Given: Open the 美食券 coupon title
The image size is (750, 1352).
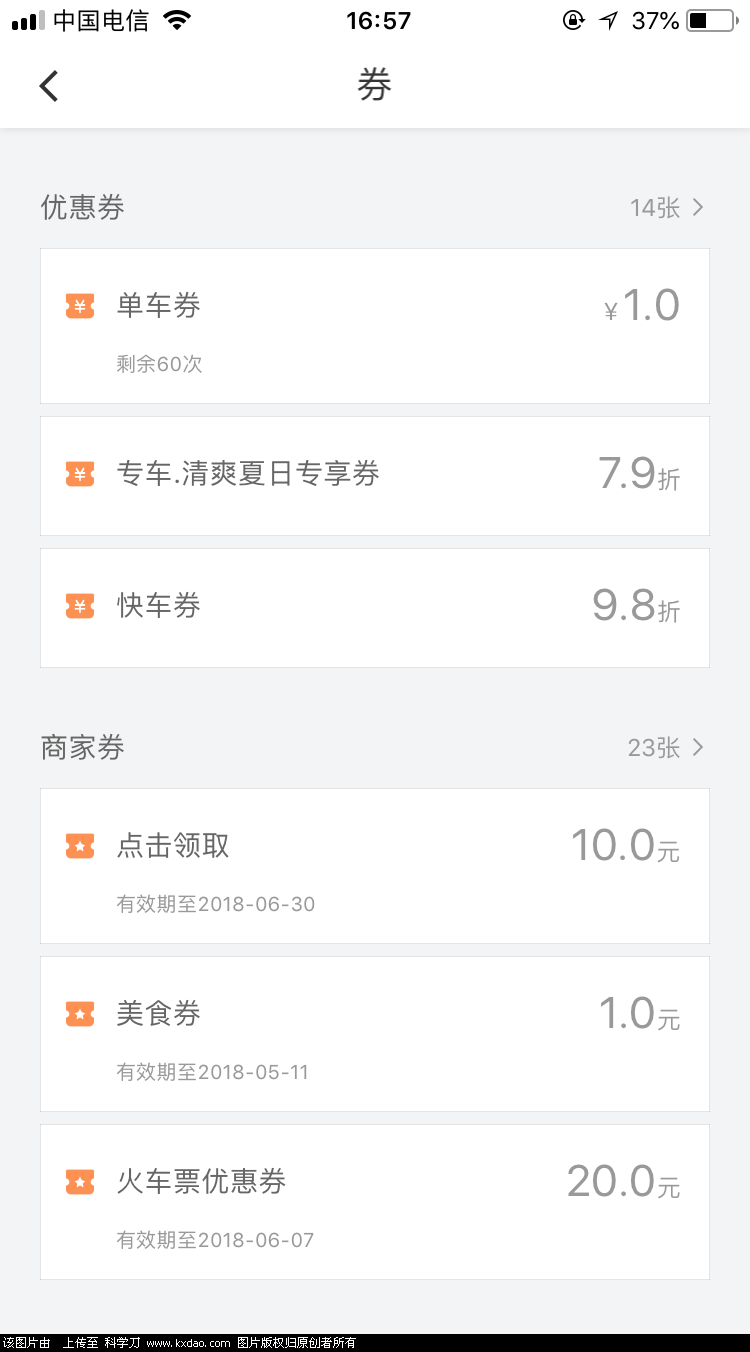Looking at the screenshot, I should point(159,1014).
